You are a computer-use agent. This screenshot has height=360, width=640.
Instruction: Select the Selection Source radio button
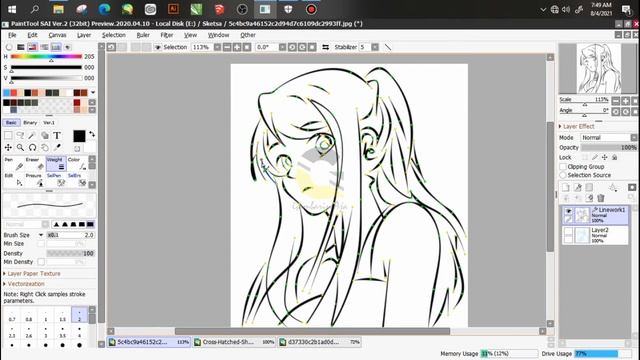[x=563, y=175]
